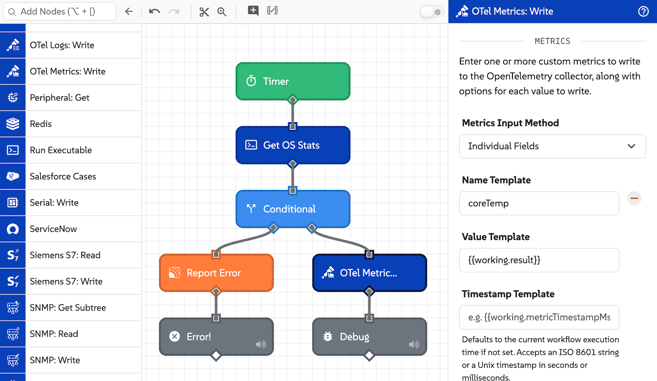This screenshot has height=381, width=657.
Task: Click the Run Executable node icon
Action: click(13, 150)
